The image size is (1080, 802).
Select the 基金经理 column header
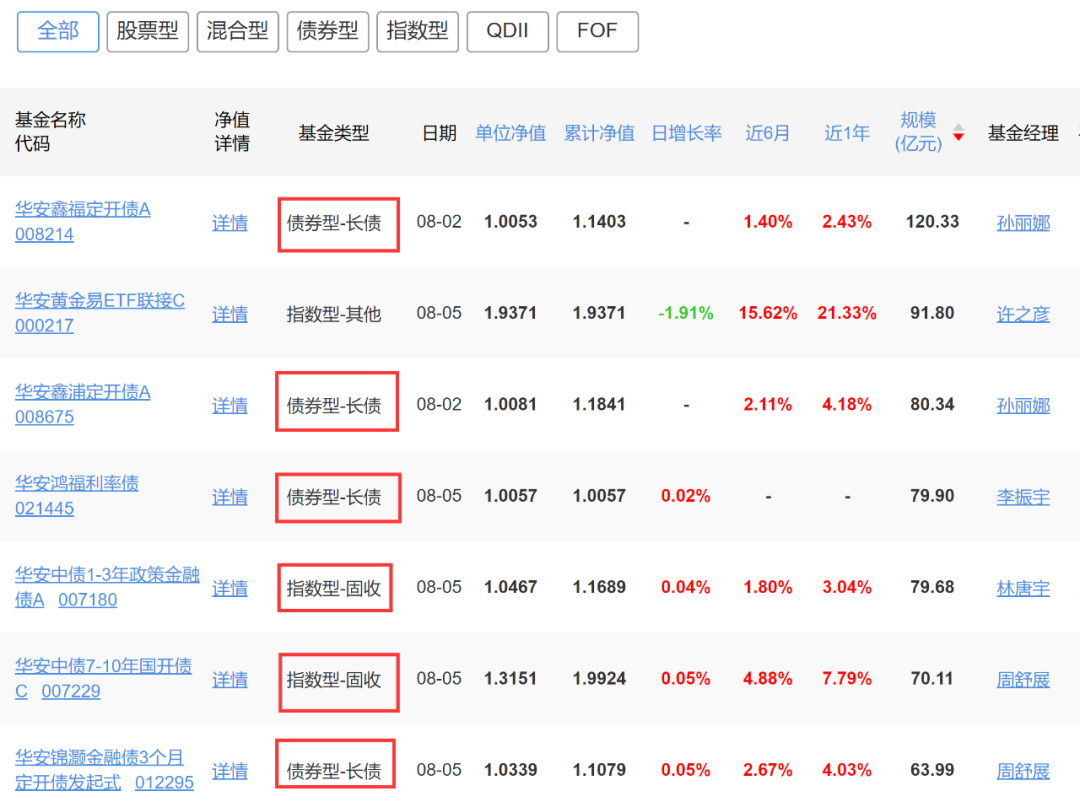(1023, 133)
